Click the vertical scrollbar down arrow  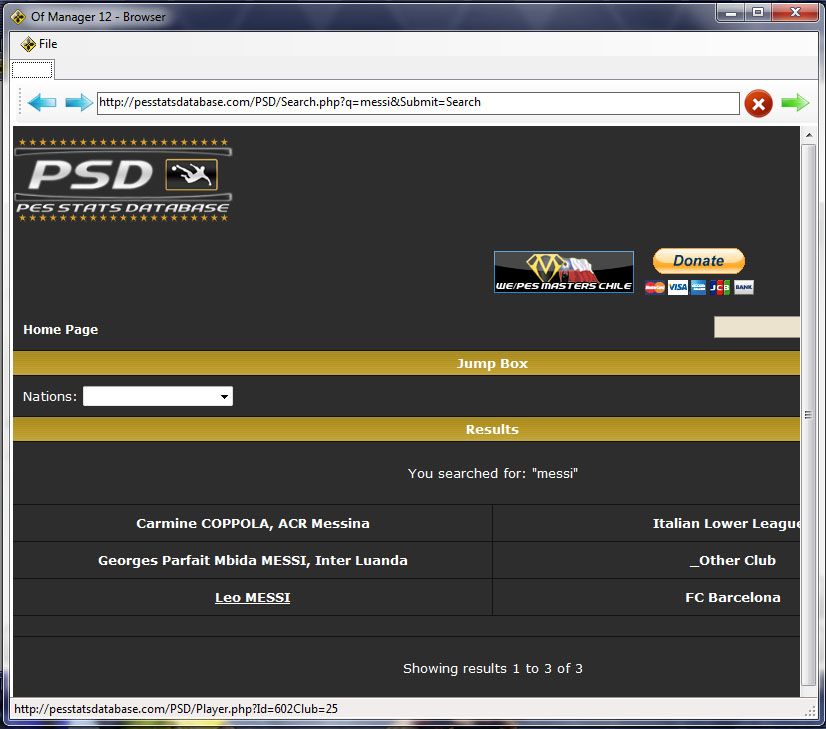[808, 690]
